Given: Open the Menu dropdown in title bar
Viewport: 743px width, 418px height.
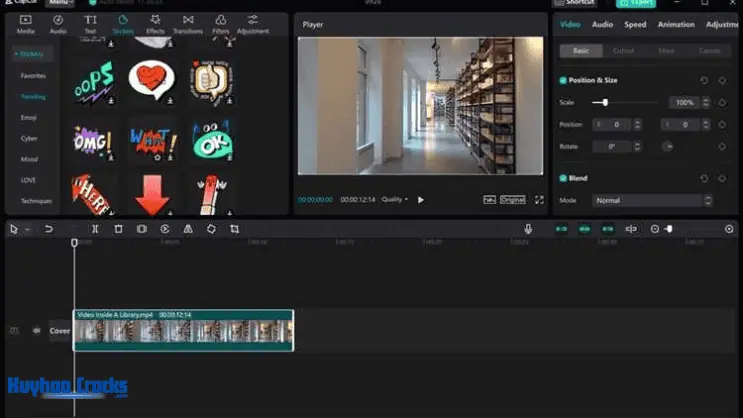Looking at the screenshot, I should tap(60, 3).
